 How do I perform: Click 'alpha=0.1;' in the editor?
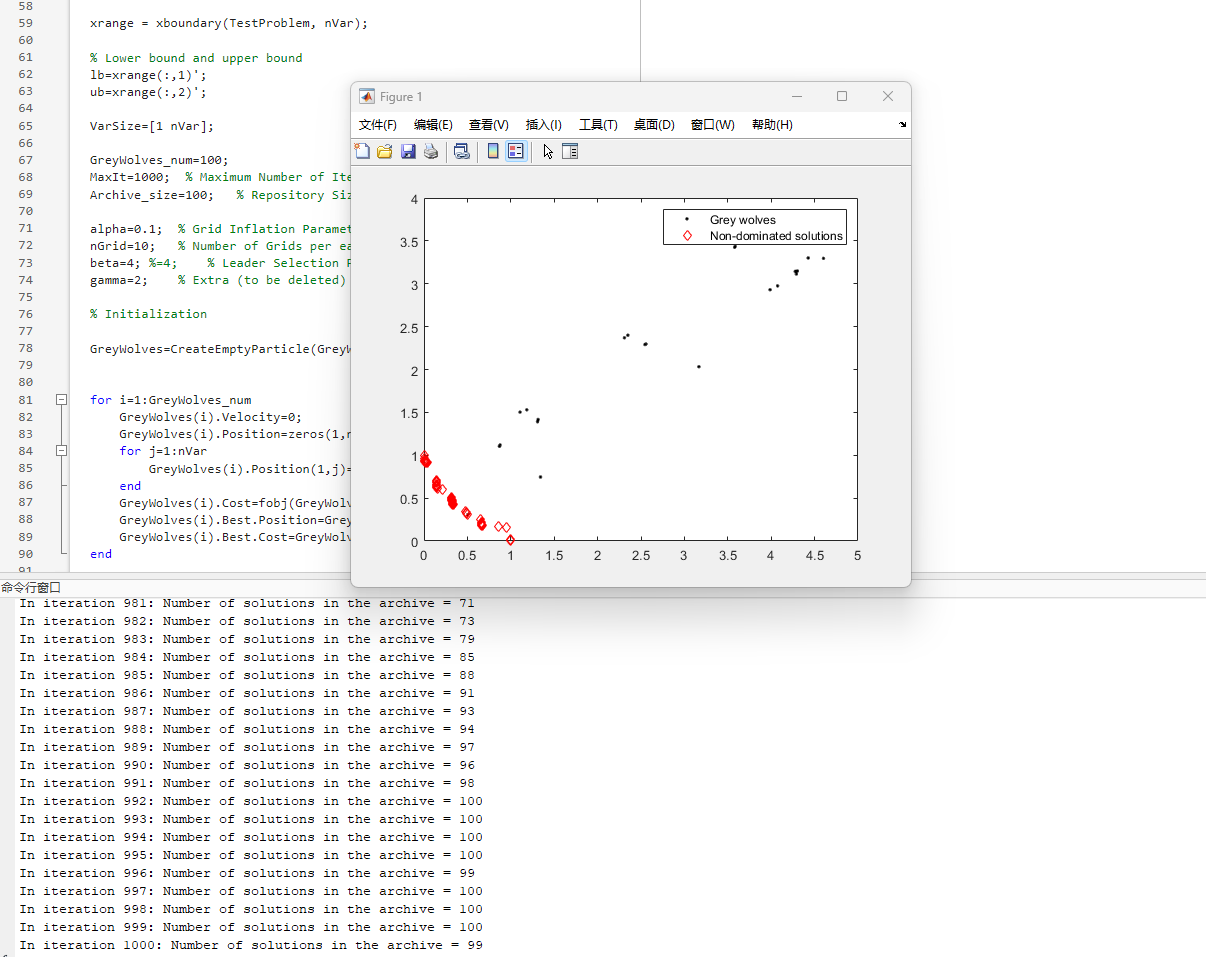click(126, 229)
